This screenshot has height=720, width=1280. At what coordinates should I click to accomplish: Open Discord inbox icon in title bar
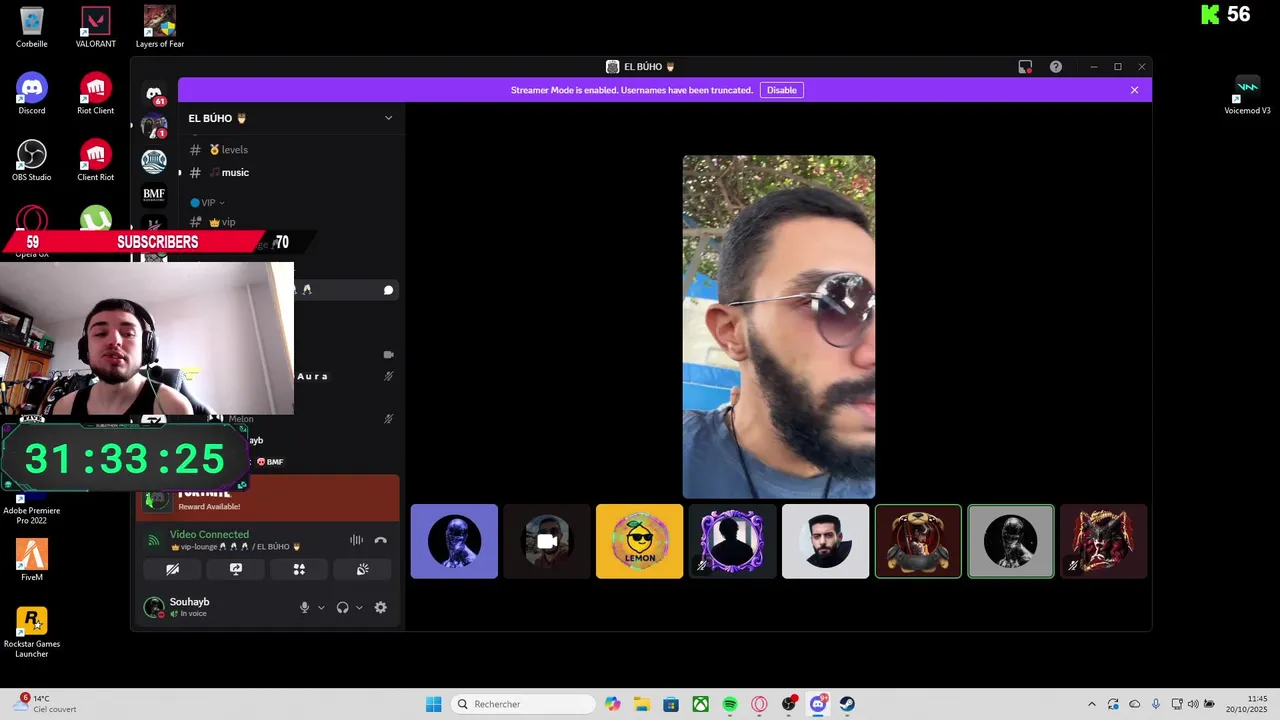[x=1025, y=67]
